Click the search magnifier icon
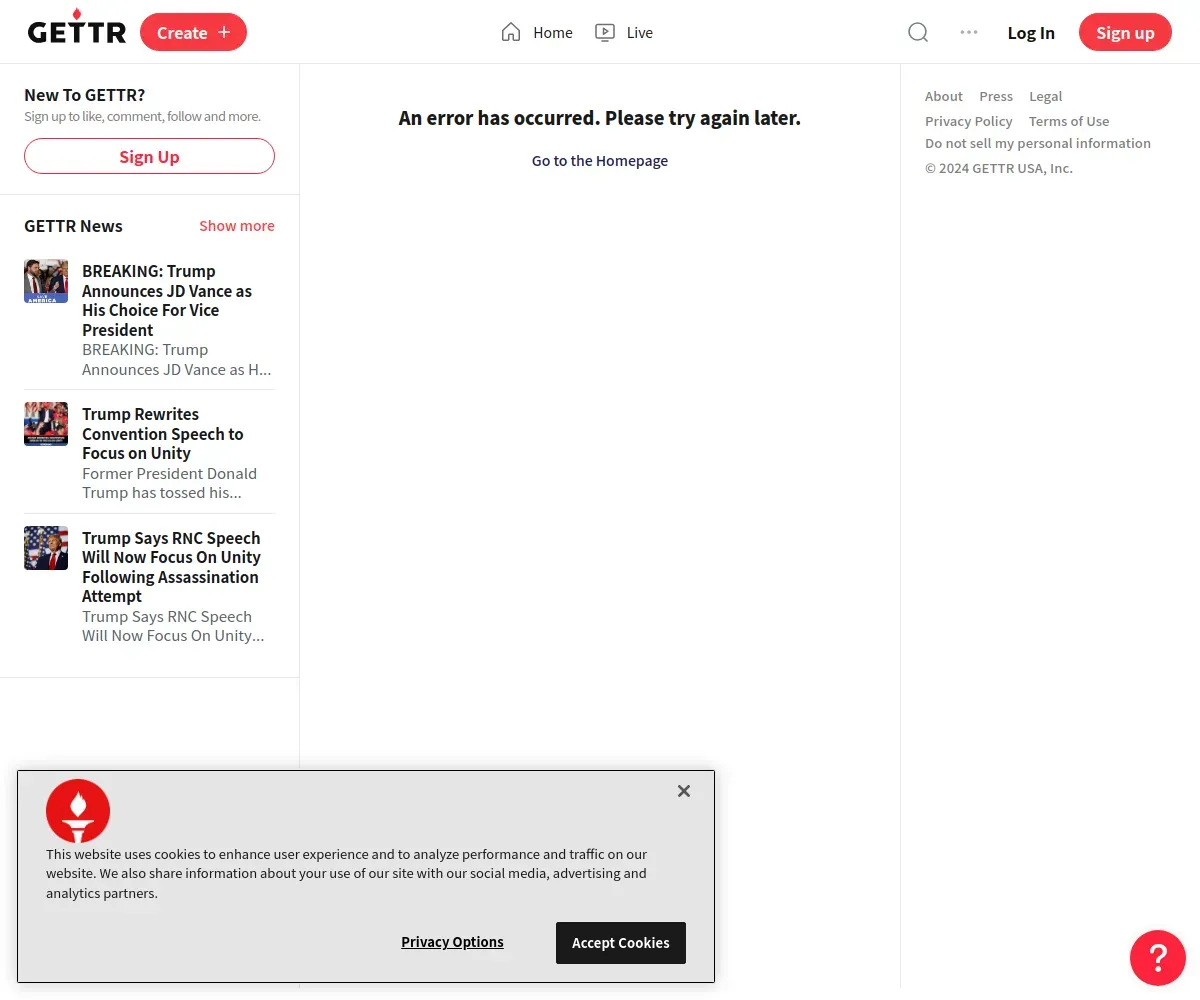 (918, 32)
